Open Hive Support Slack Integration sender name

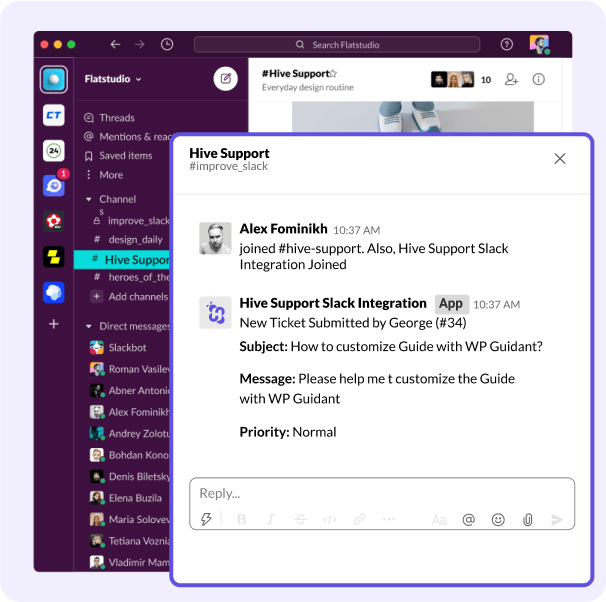333,303
